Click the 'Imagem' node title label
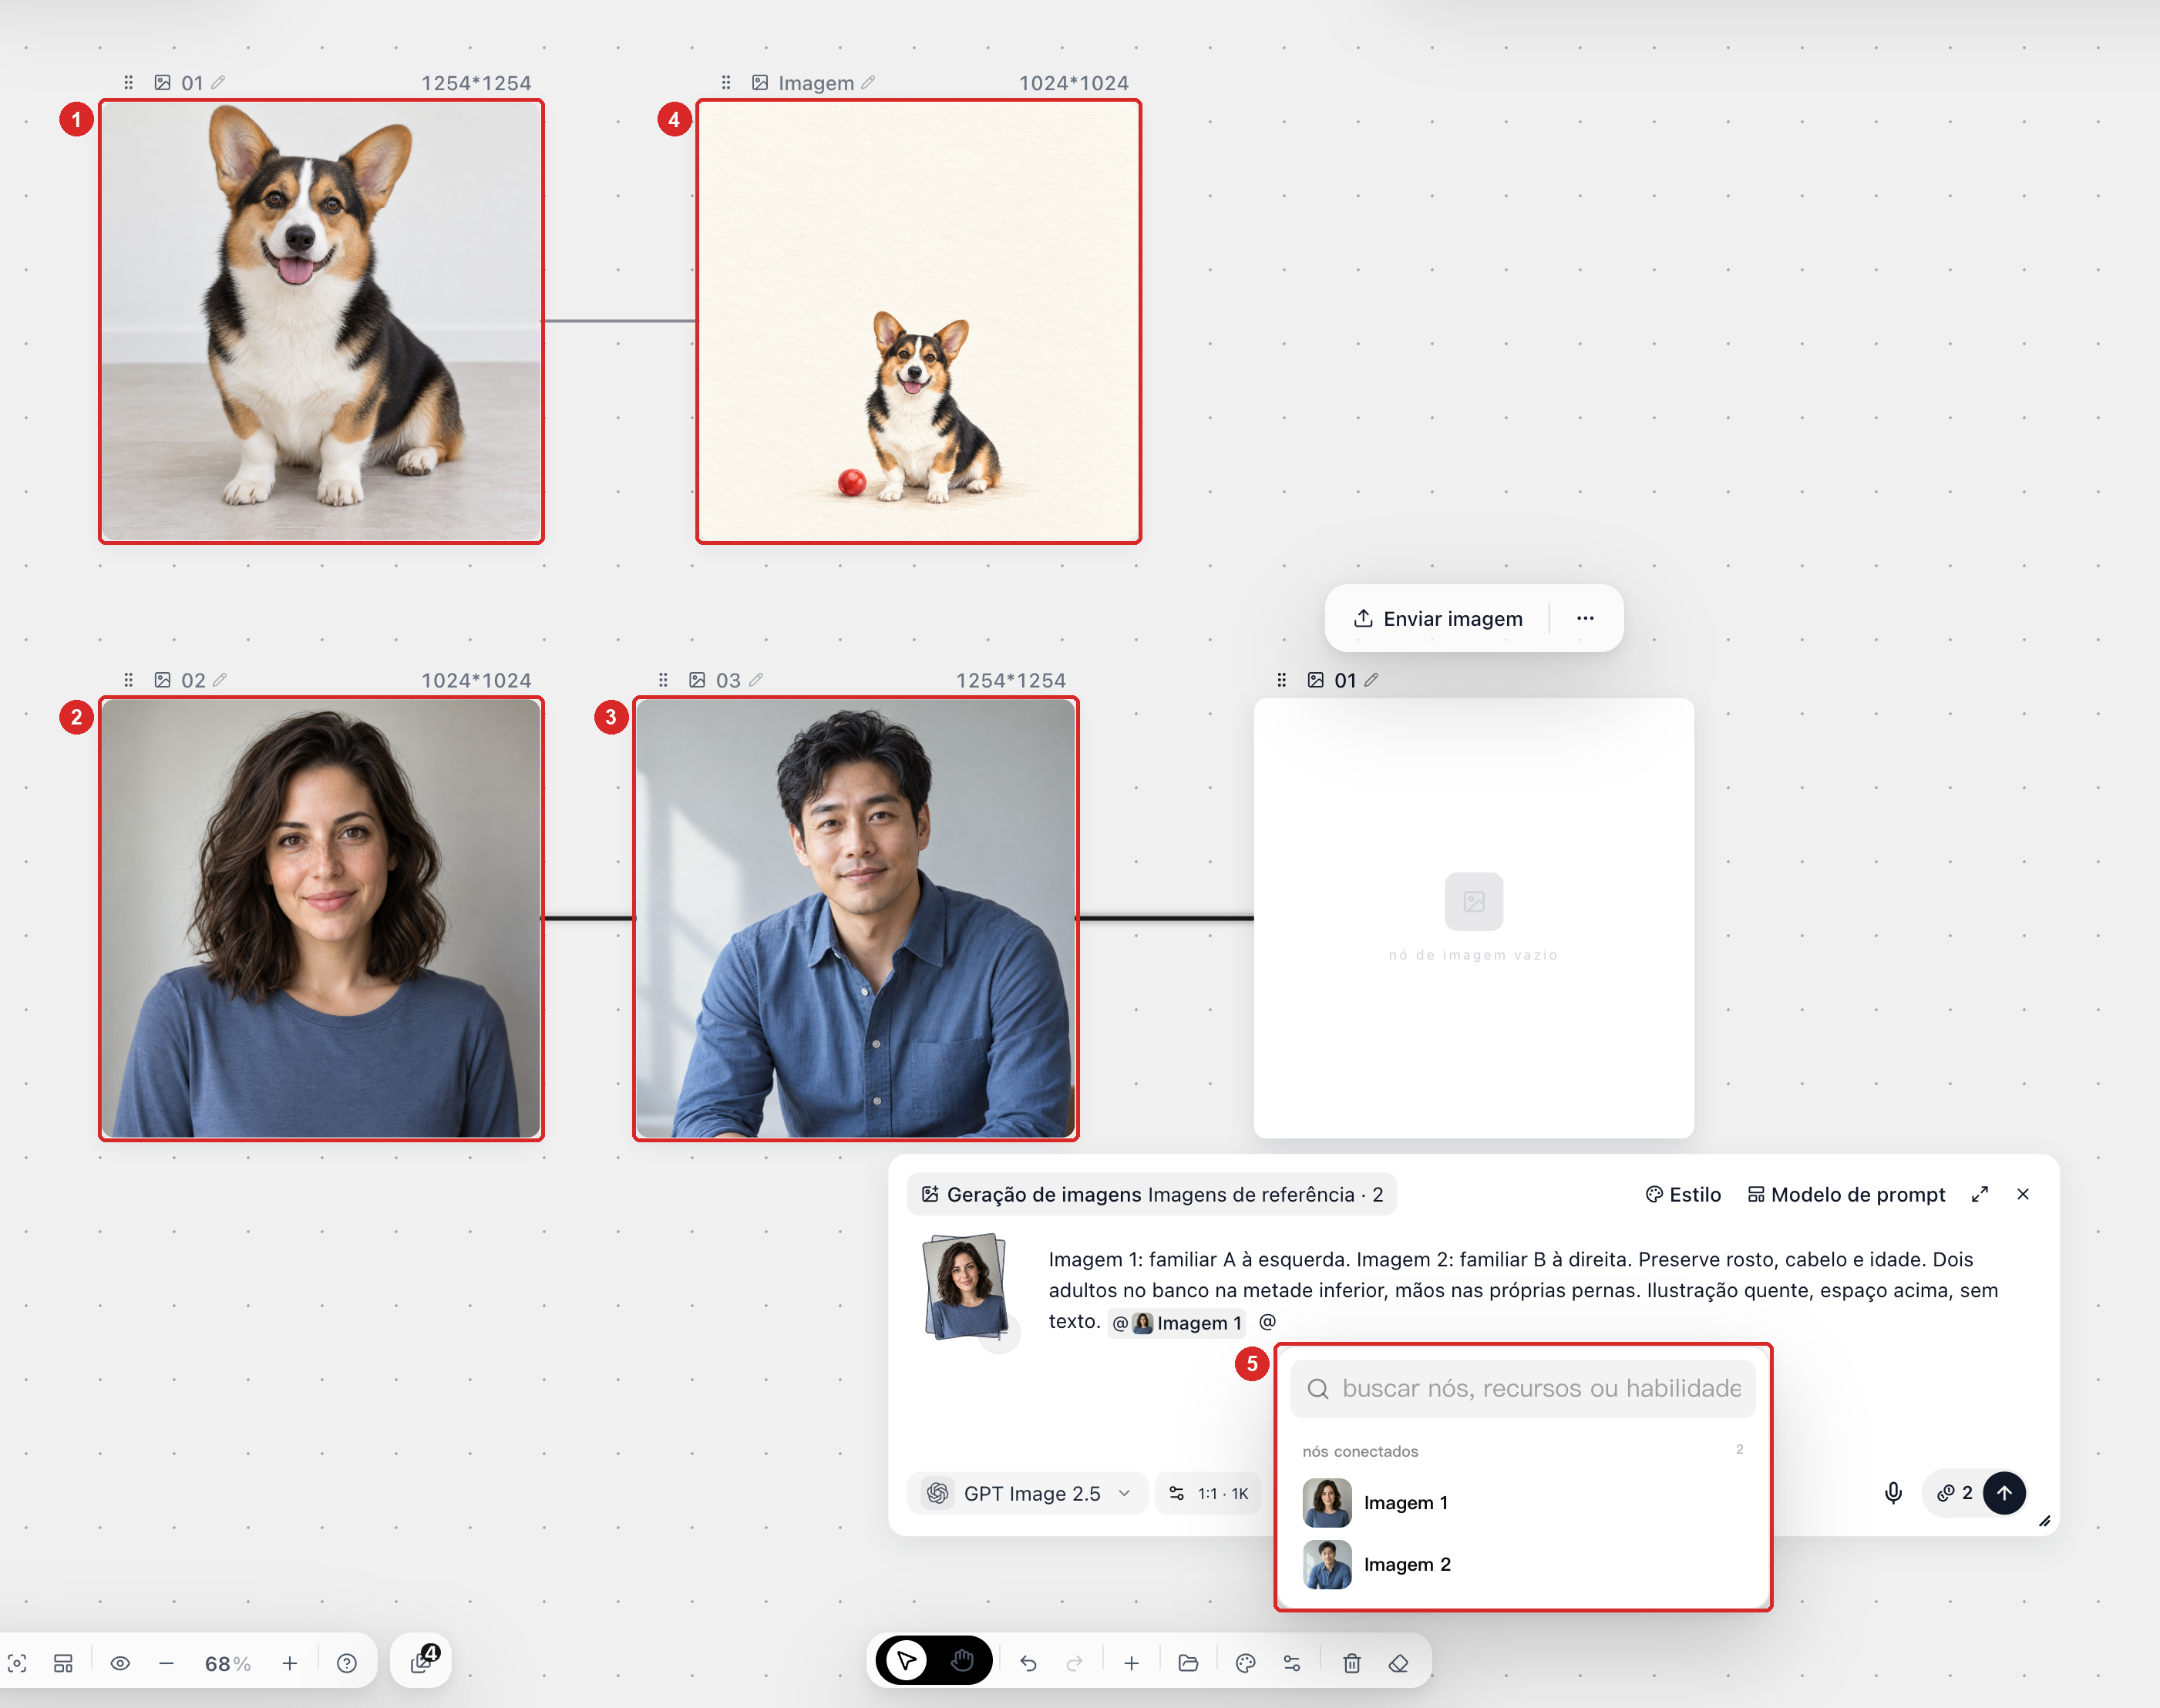The height and width of the screenshot is (1708, 2160). (x=816, y=83)
